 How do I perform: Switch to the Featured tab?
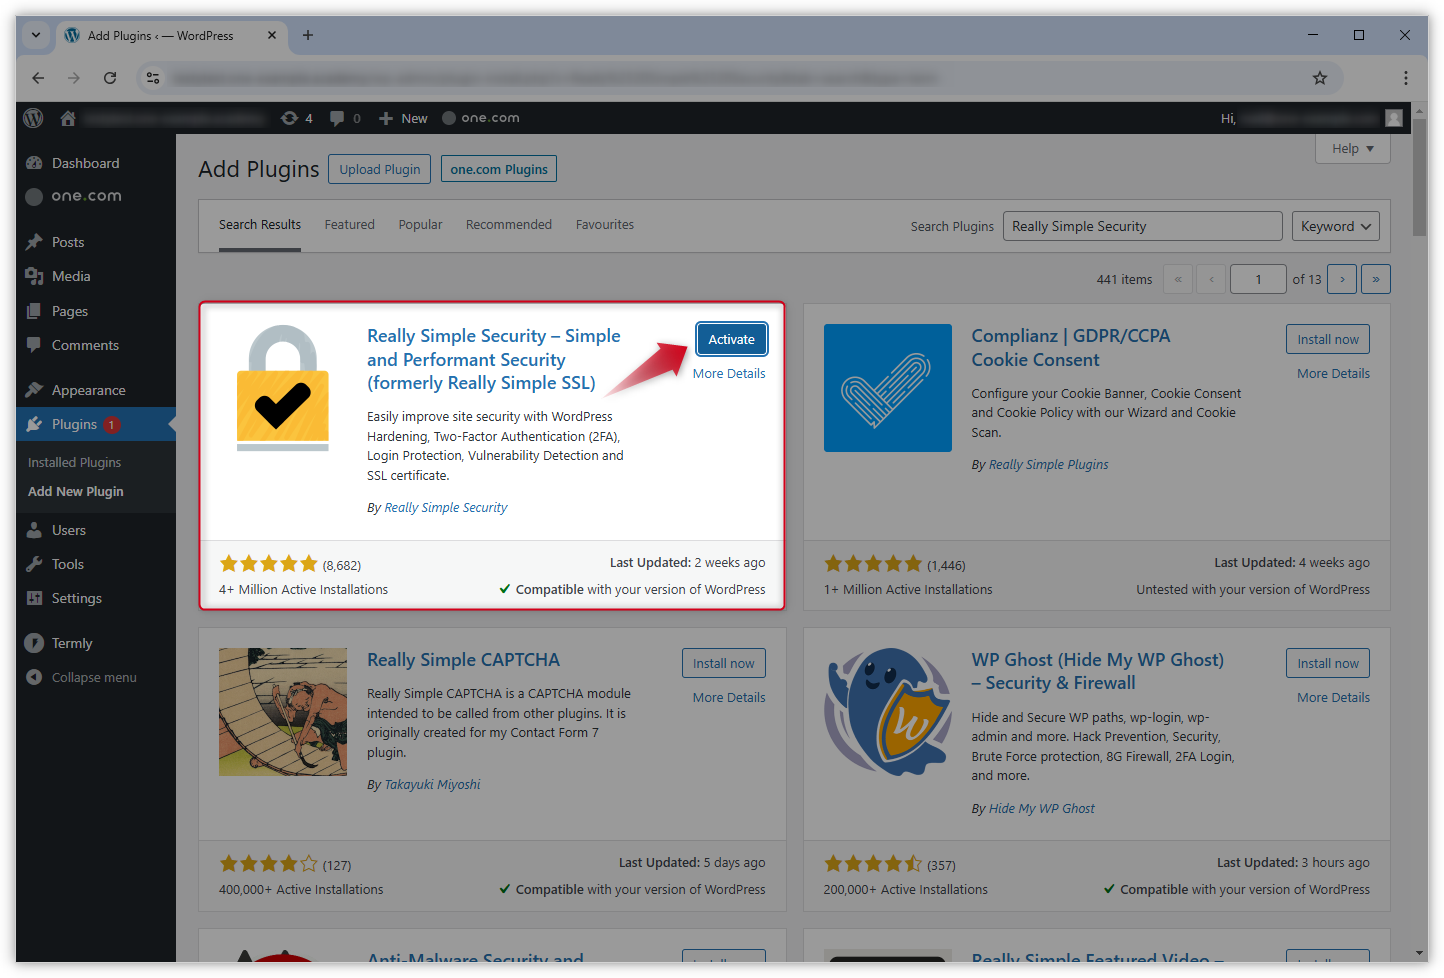point(349,224)
